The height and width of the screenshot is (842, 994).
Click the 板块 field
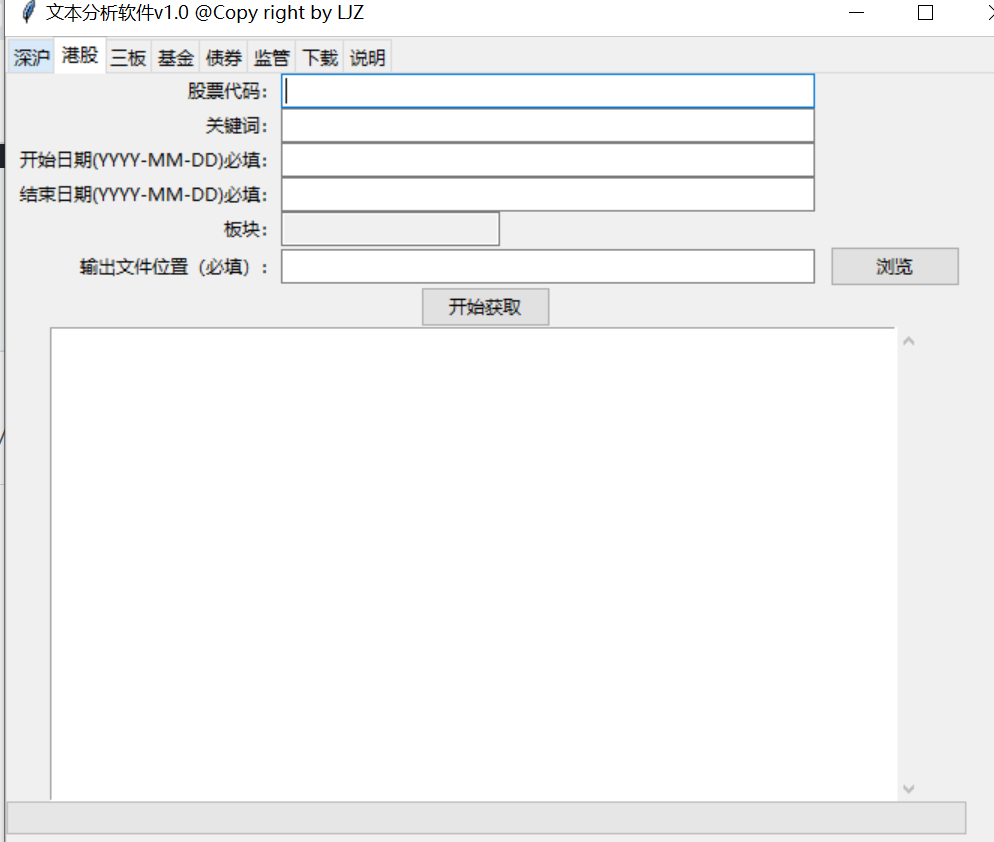(x=390, y=229)
